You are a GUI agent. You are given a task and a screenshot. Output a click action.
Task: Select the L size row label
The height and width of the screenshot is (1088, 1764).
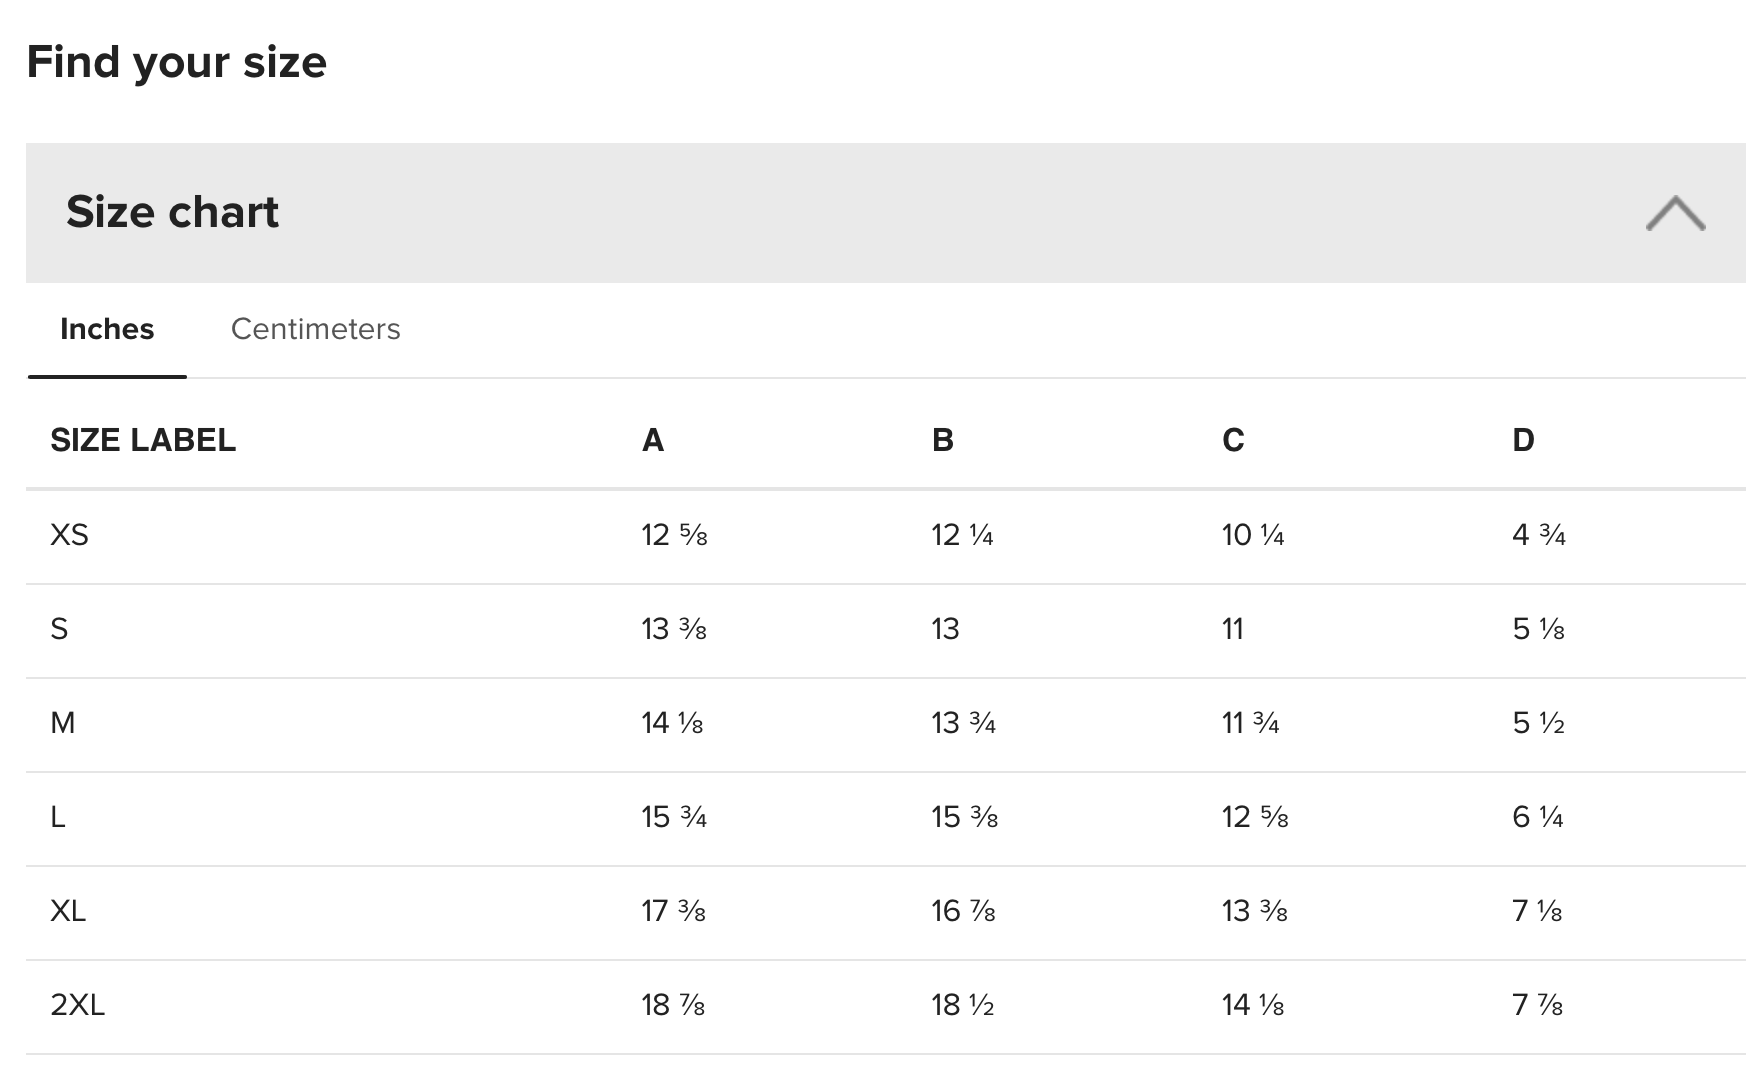coord(58,817)
